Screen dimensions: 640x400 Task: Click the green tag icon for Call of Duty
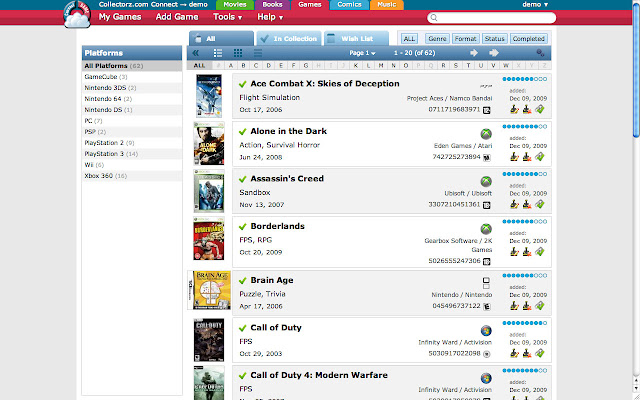(x=540, y=353)
